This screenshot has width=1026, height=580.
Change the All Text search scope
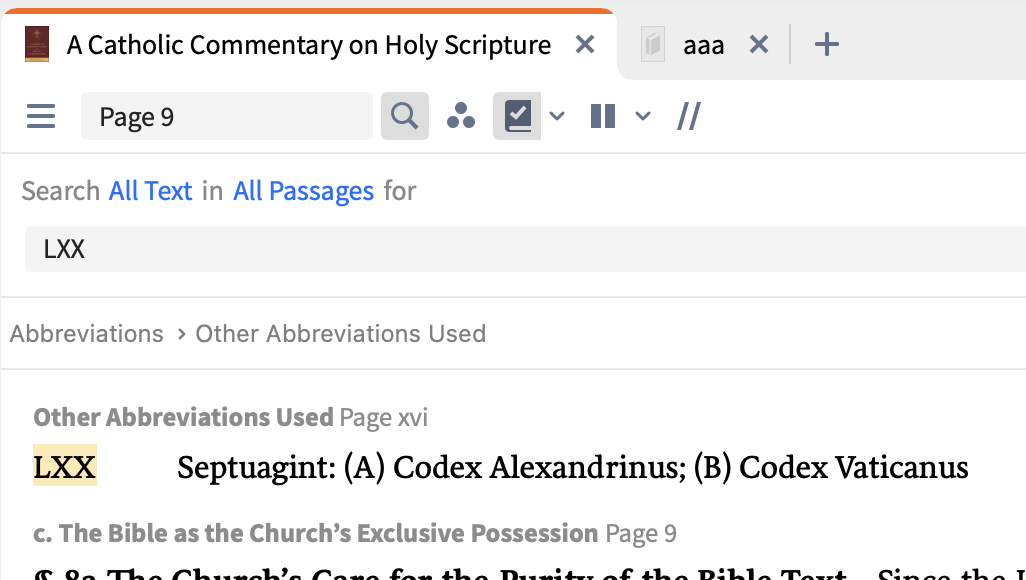(x=150, y=191)
